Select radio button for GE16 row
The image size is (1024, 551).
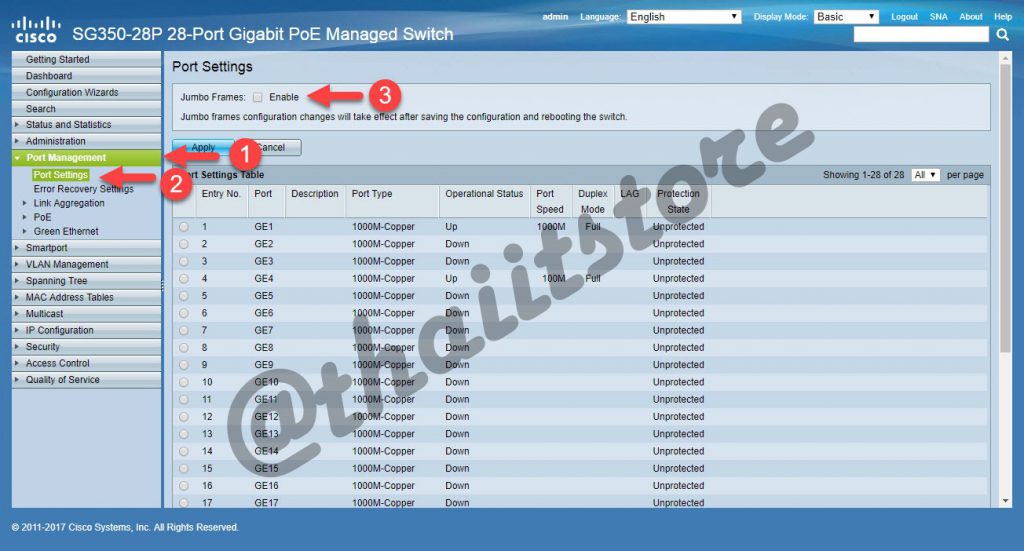pyautogui.click(x=184, y=486)
